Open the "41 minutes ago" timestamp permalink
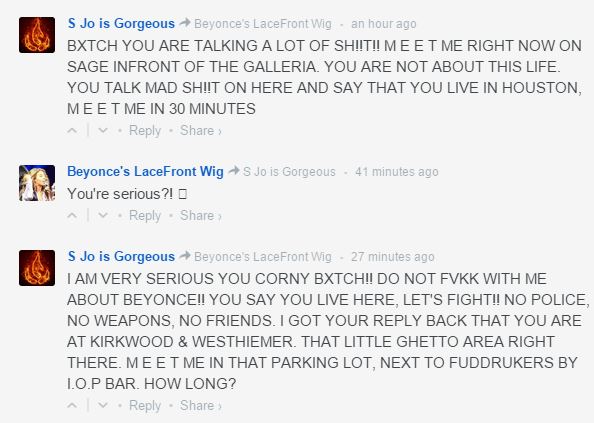The image size is (594, 423). 397,172
